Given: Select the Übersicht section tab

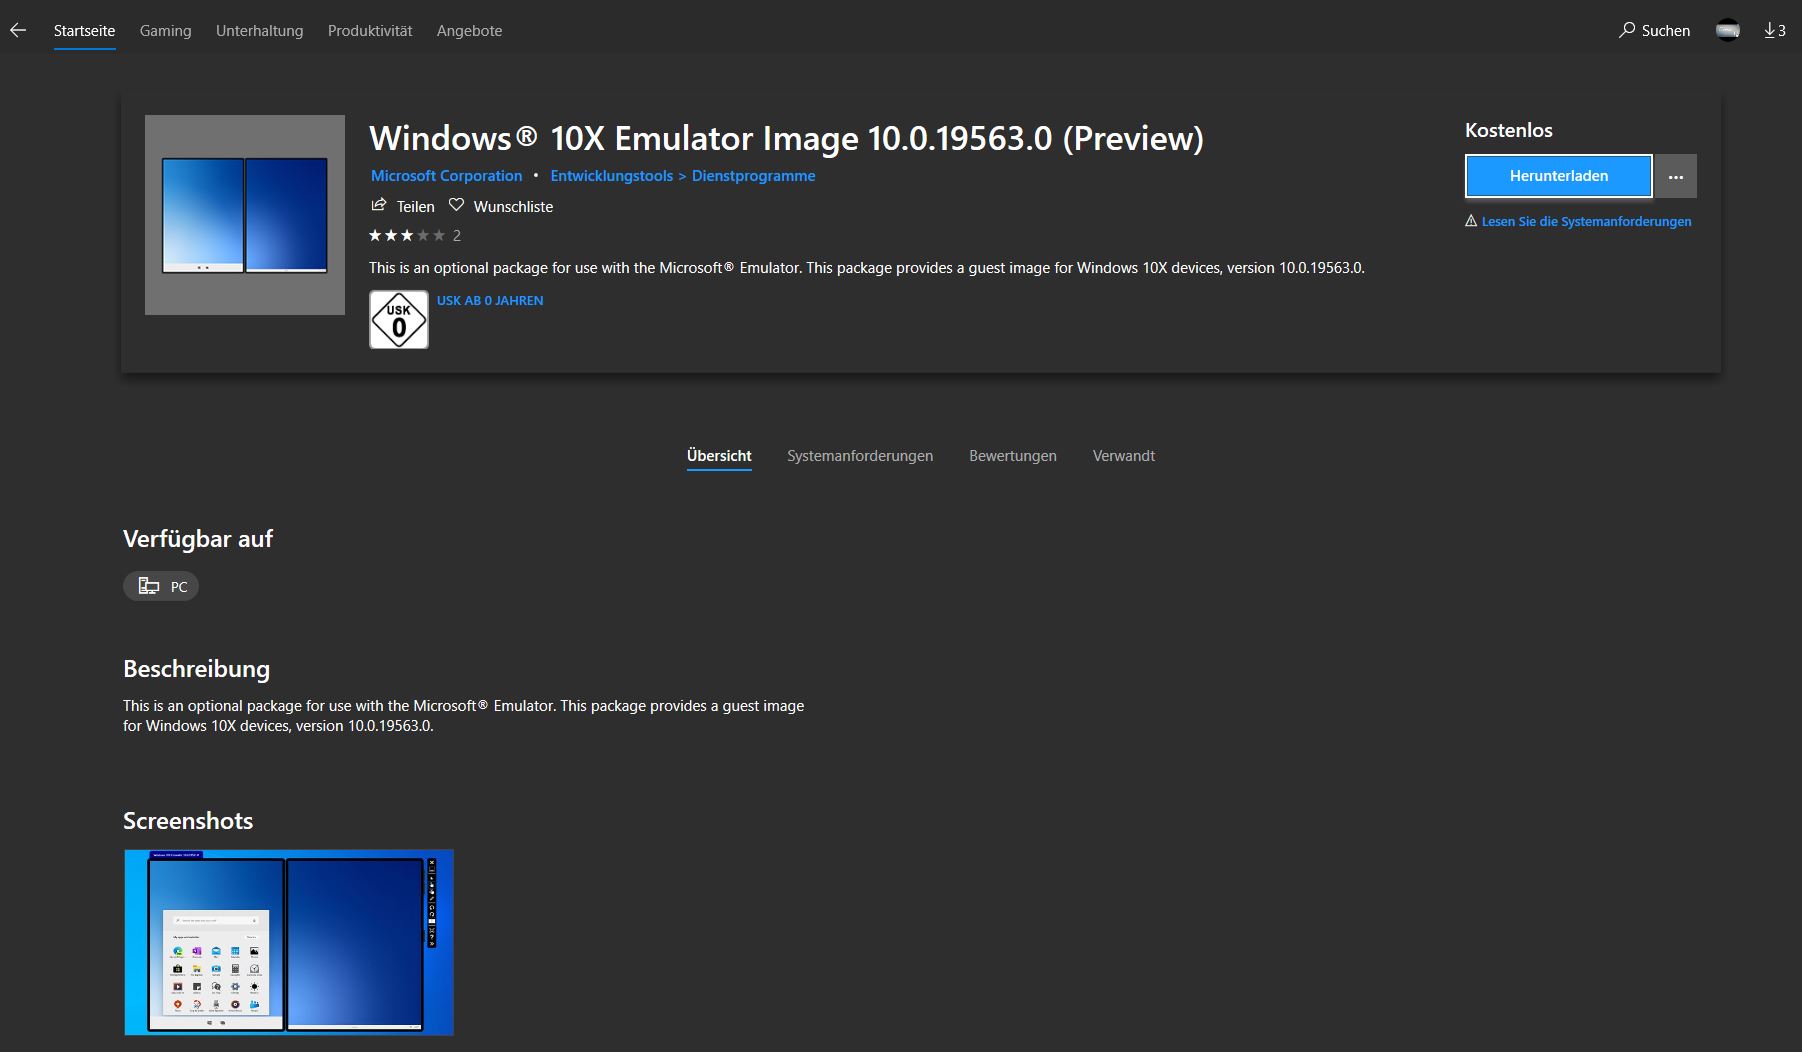Looking at the screenshot, I should coord(719,456).
